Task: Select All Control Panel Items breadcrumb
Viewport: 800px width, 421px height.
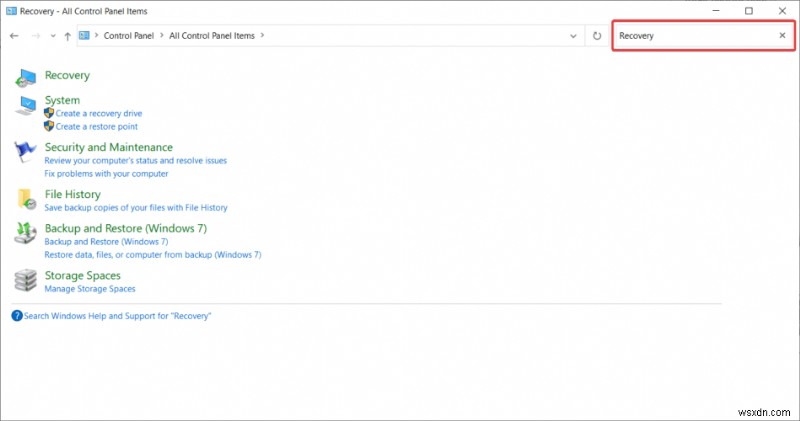Action: point(212,35)
